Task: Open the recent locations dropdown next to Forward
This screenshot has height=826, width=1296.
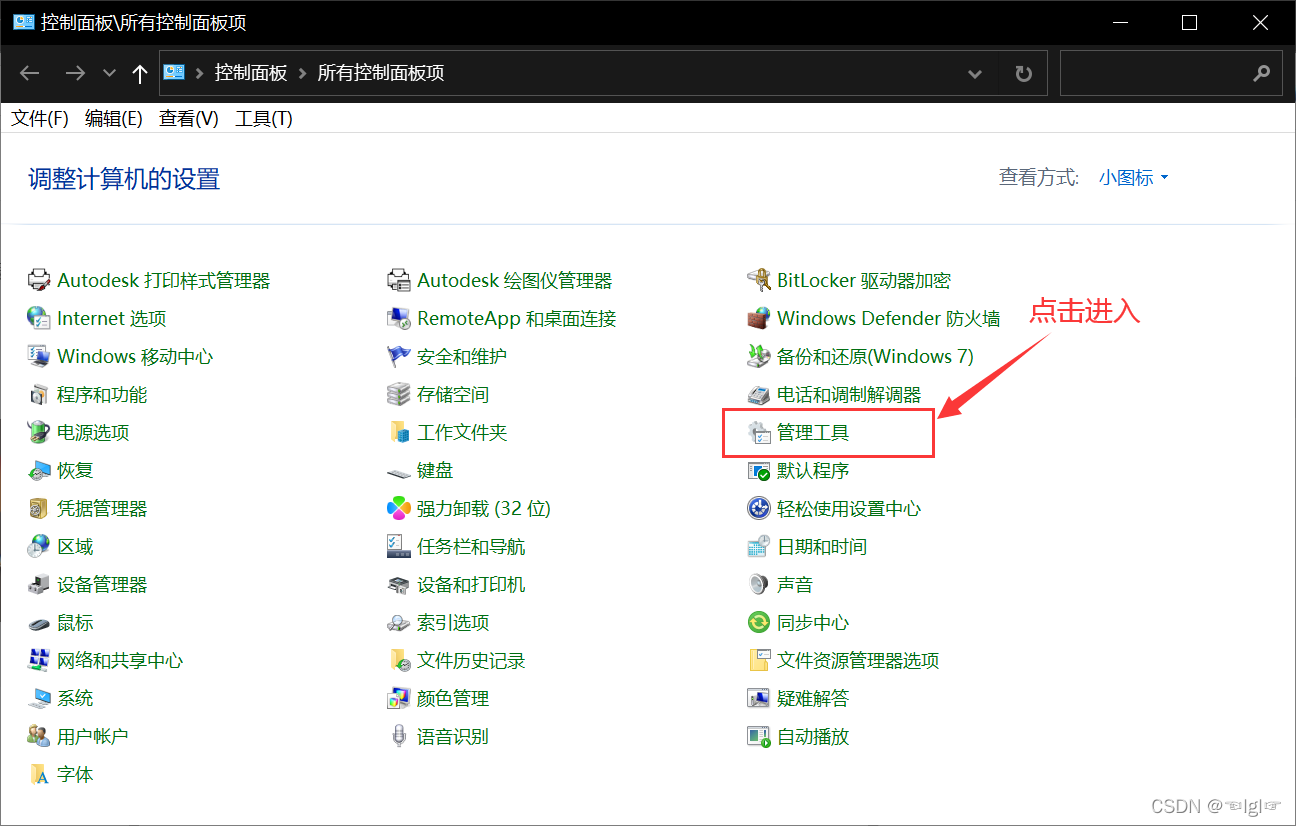Action: pos(110,73)
